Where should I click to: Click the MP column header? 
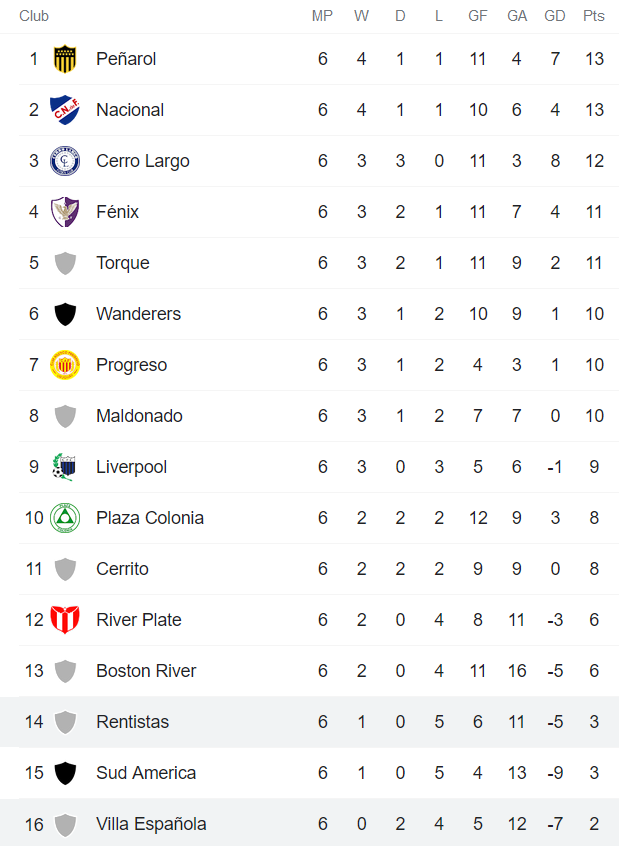pyautogui.click(x=322, y=16)
